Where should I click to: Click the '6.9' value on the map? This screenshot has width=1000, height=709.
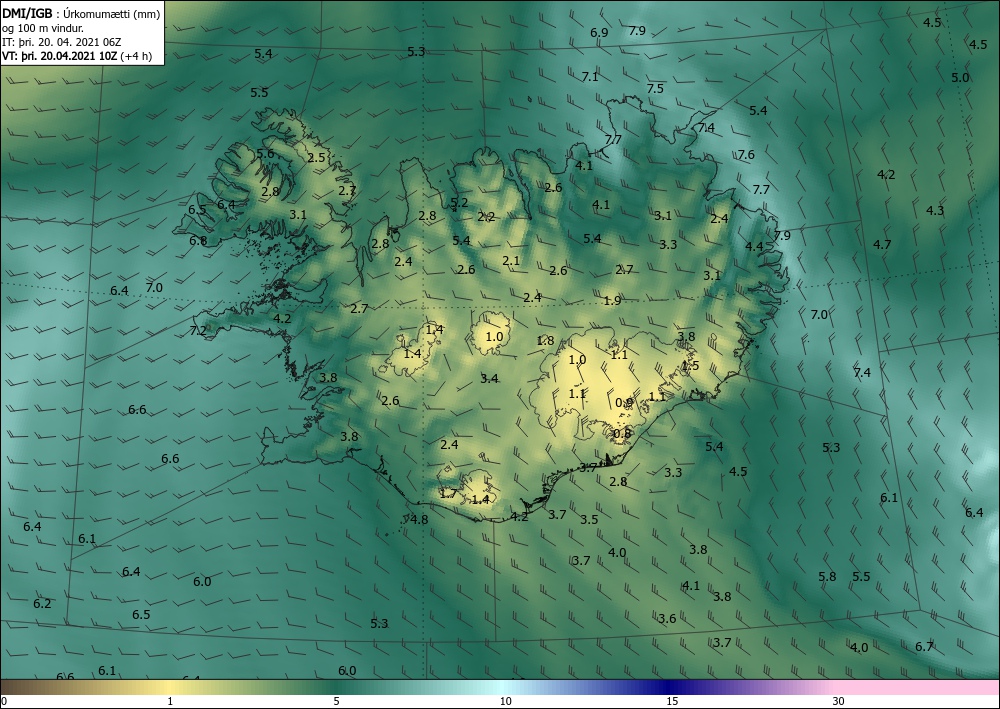tap(599, 33)
